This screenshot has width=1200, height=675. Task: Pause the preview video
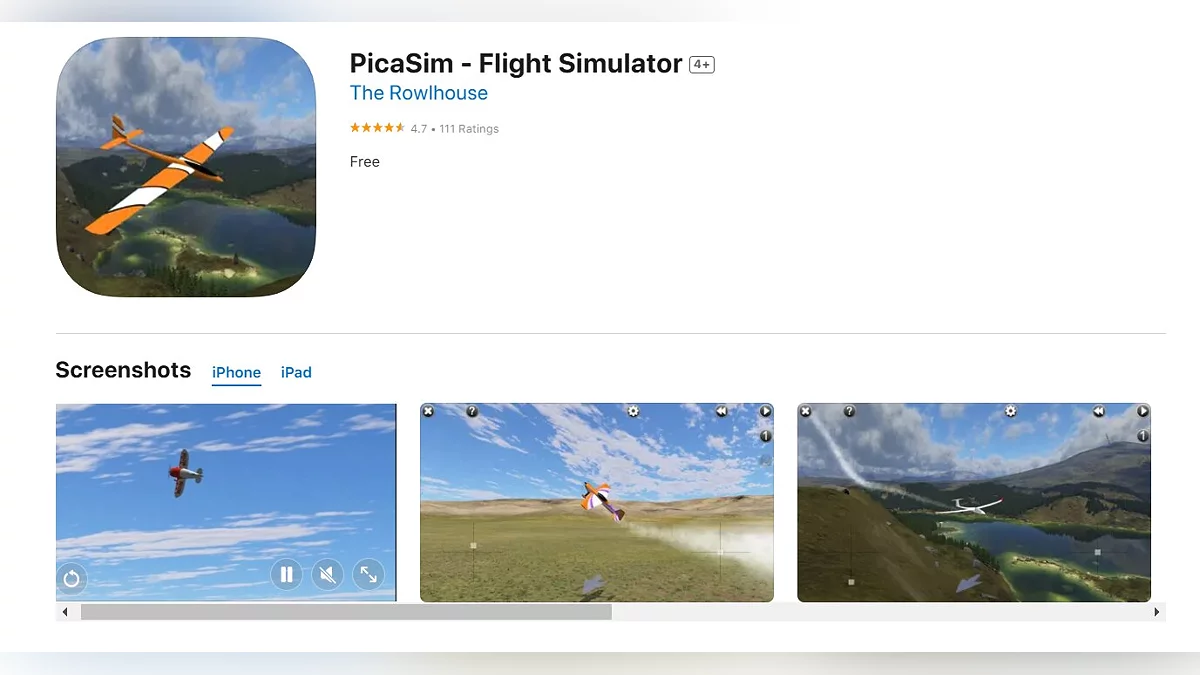coord(286,574)
